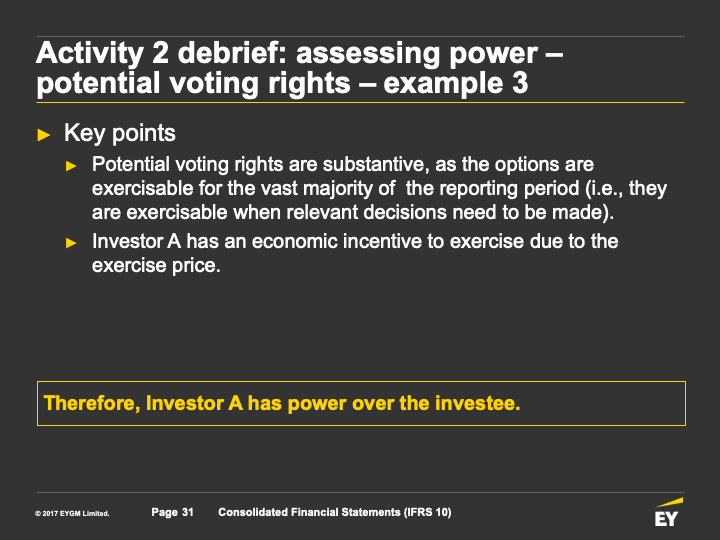
Task: Click the bullet arrow before Investor A
Action: pyautogui.click(x=71, y=242)
